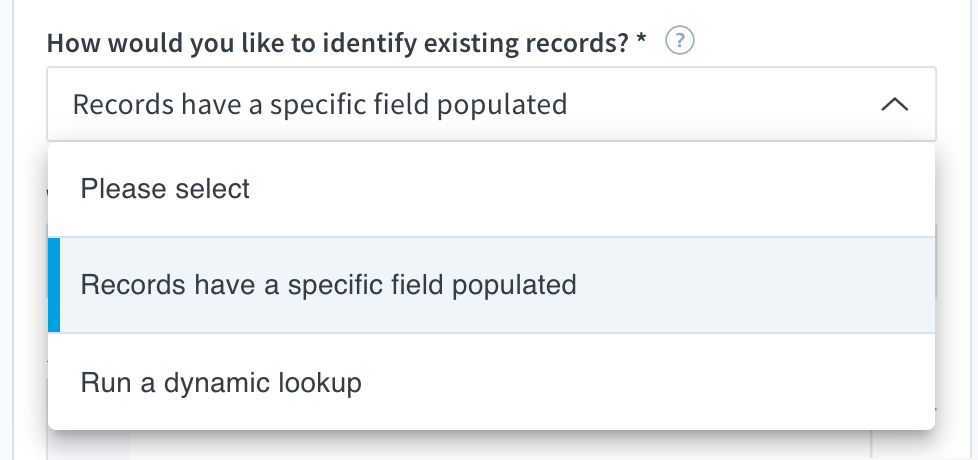Image resolution: width=978 pixels, height=460 pixels.
Task: Collapse dropdown using the up chevron
Action: tap(894, 104)
